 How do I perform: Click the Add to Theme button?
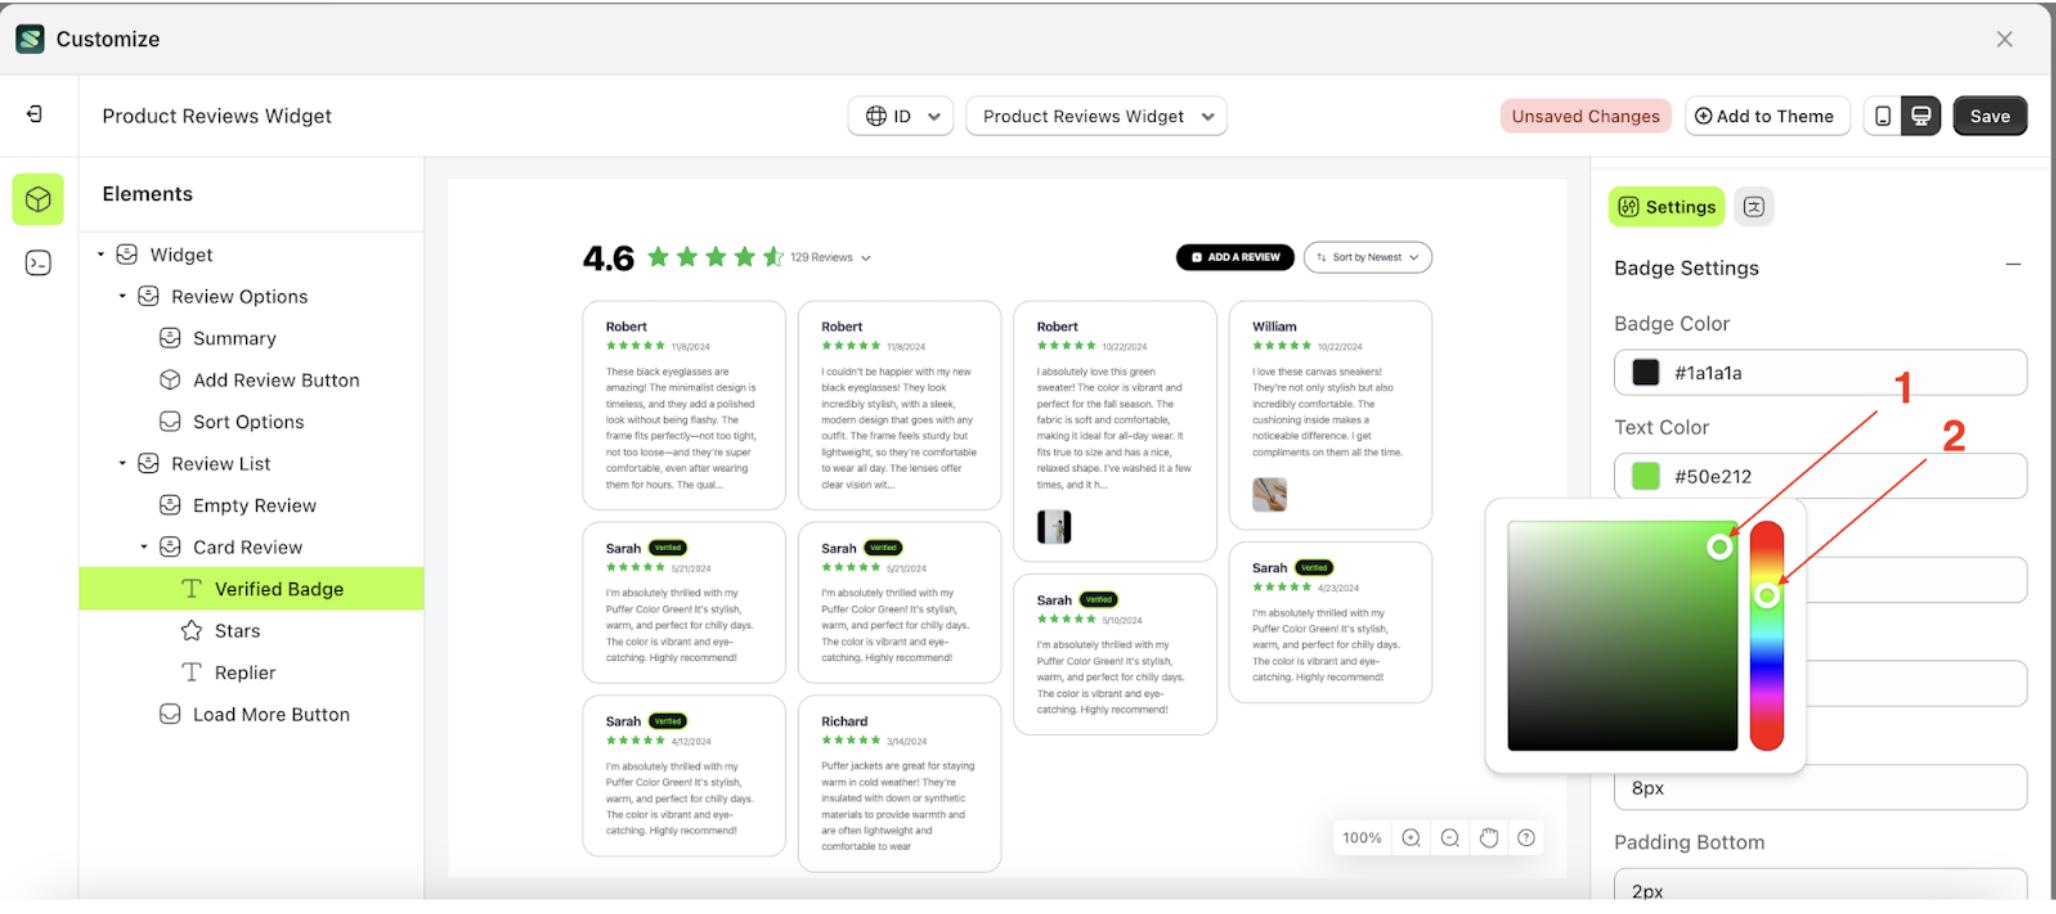1767,115
